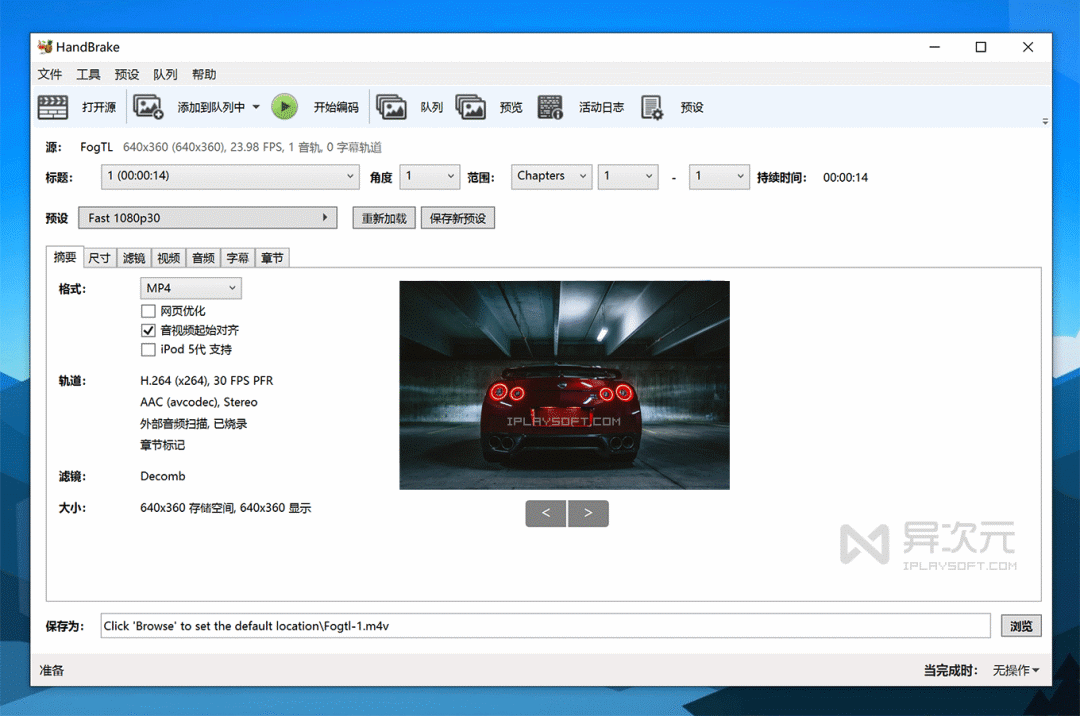
Task: Enable iPod 5th generation support
Action: tap(147, 349)
